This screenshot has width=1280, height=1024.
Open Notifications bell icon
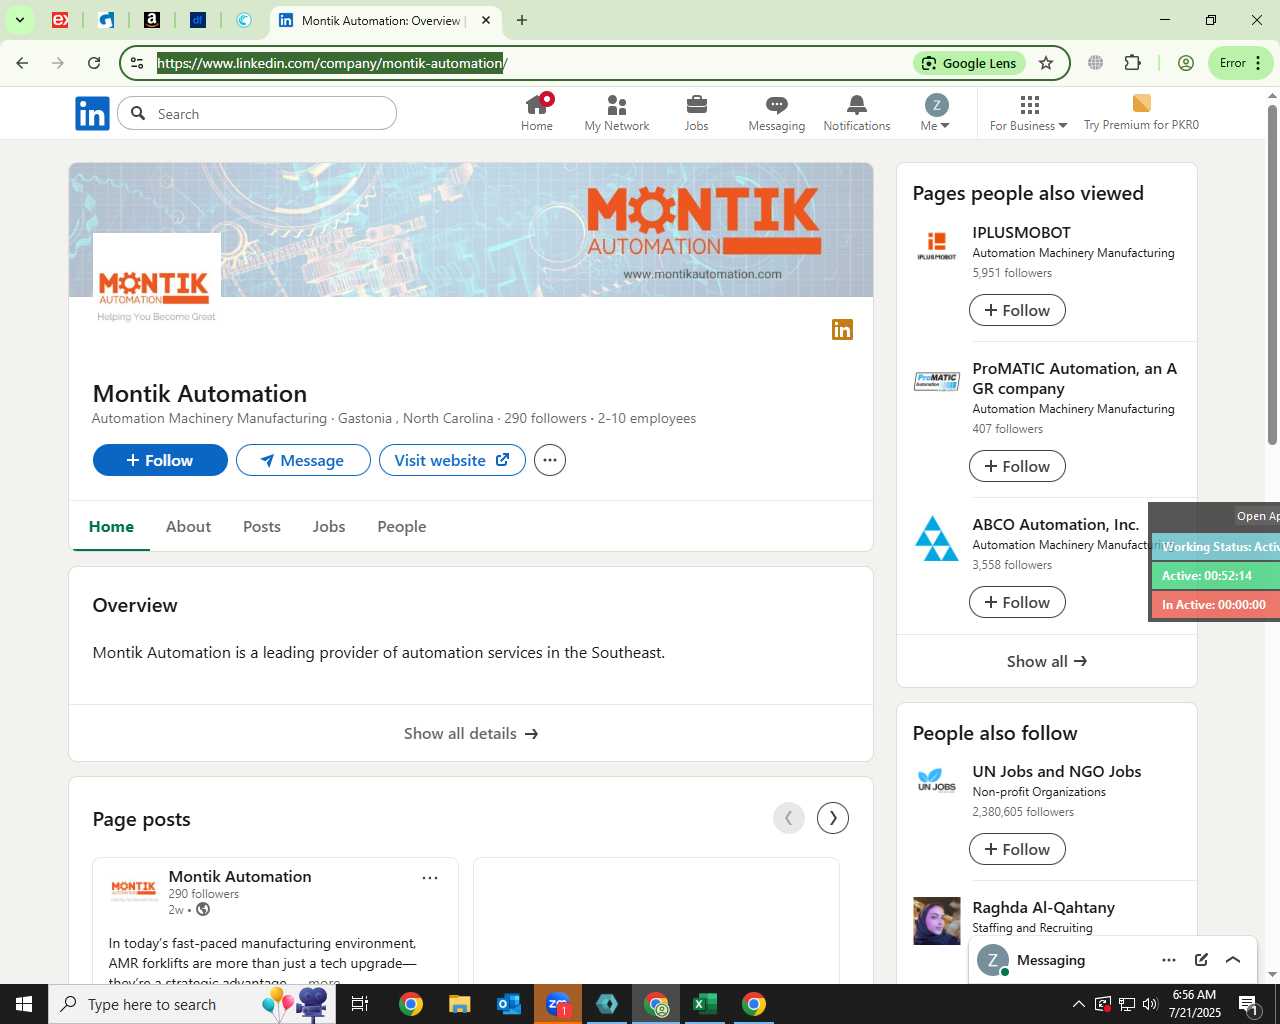[x=857, y=113]
